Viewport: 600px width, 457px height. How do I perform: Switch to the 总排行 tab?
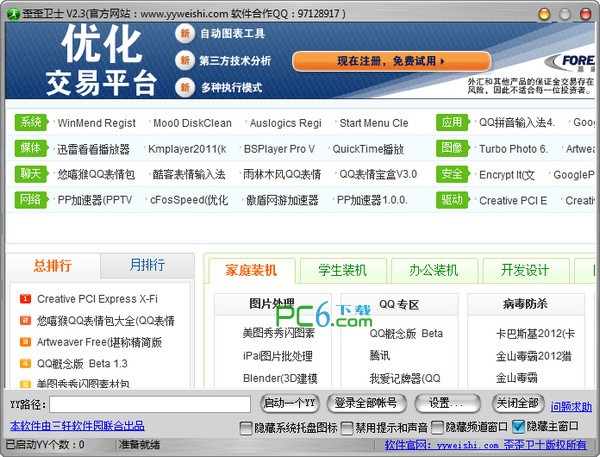pos(53,266)
